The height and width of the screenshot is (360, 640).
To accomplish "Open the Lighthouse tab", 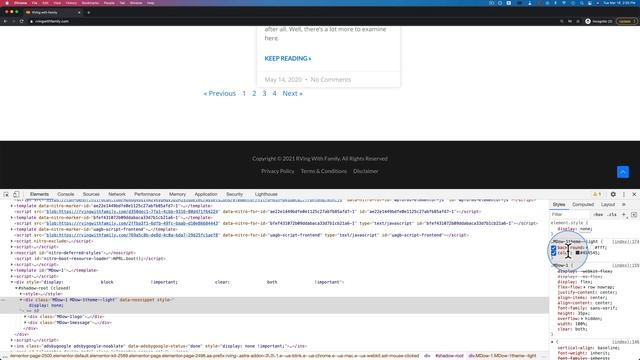I will 266,194.
